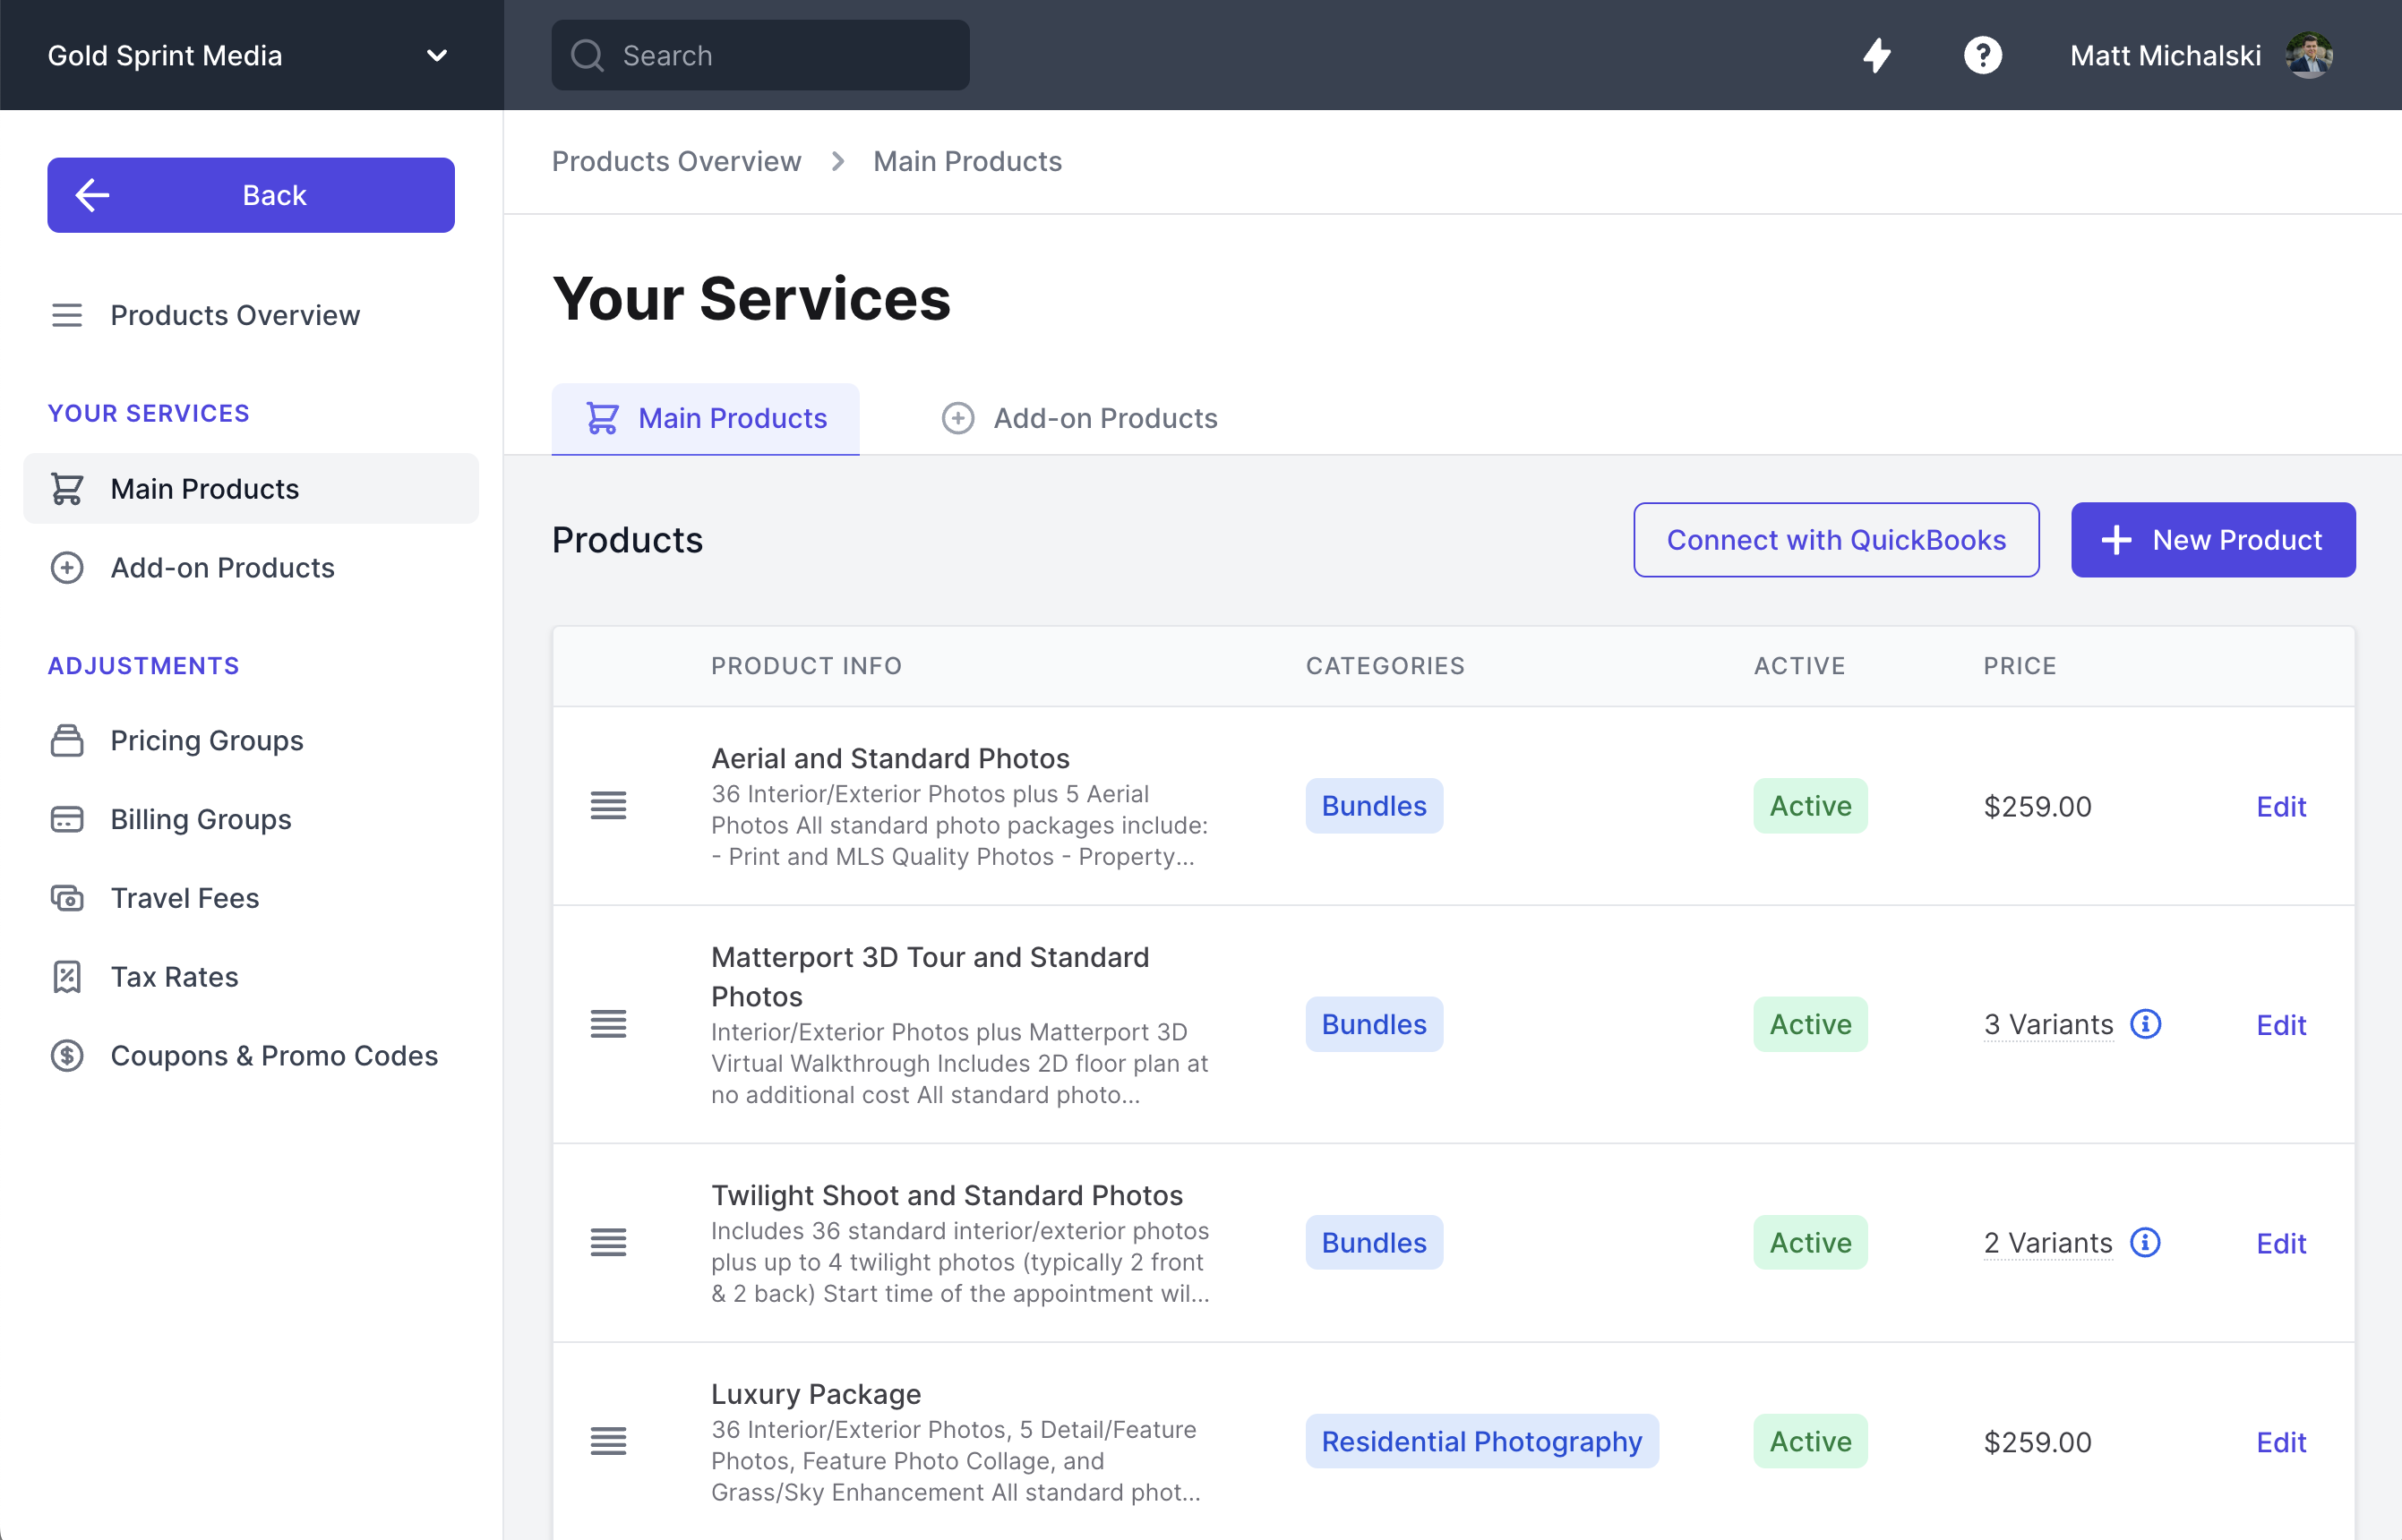Click the lightning bolt quick actions icon
The height and width of the screenshot is (1540, 2402).
click(1878, 55)
